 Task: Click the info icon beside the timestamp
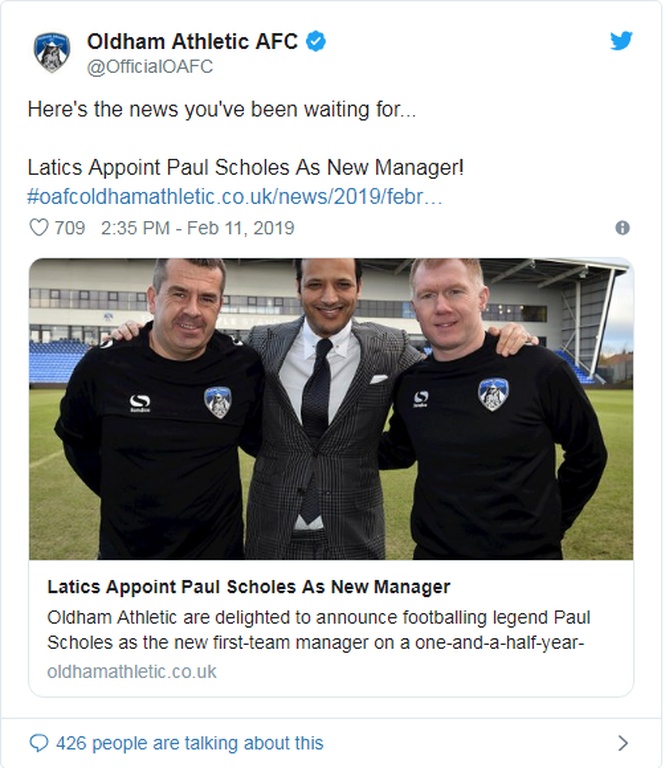pyautogui.click(x=622, y=228)
